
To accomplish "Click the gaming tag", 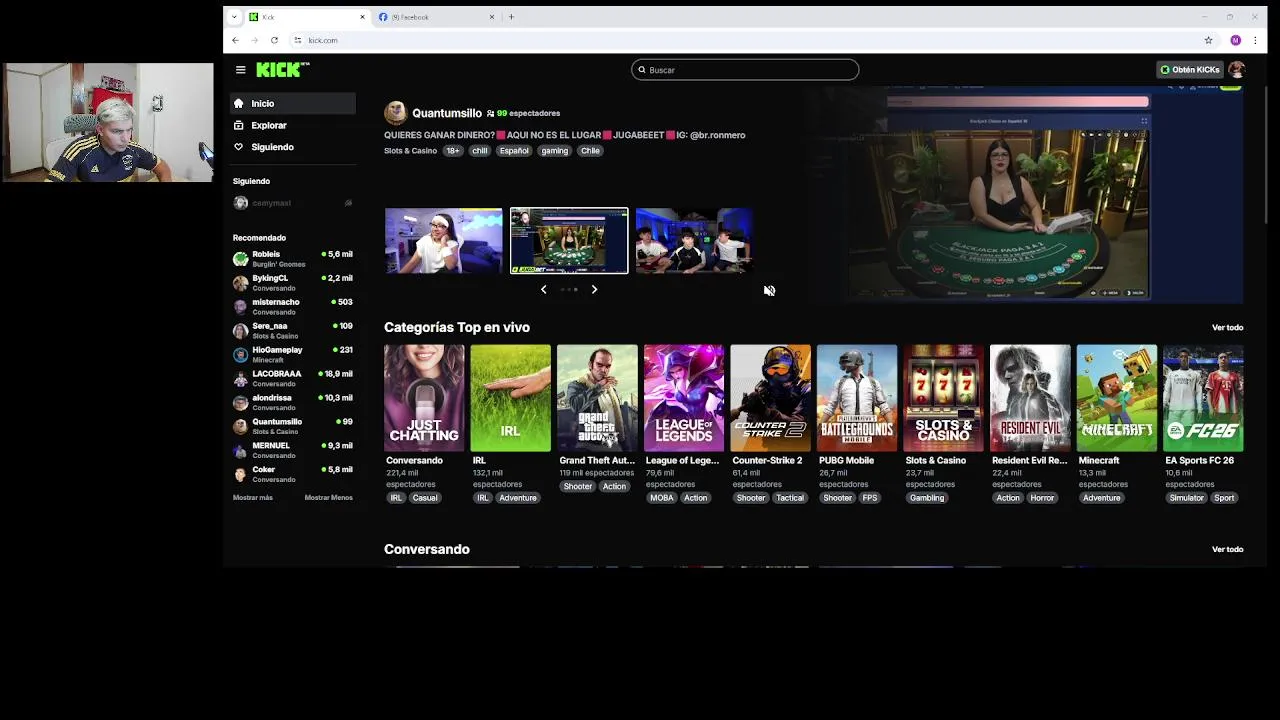I will point(554,151).
